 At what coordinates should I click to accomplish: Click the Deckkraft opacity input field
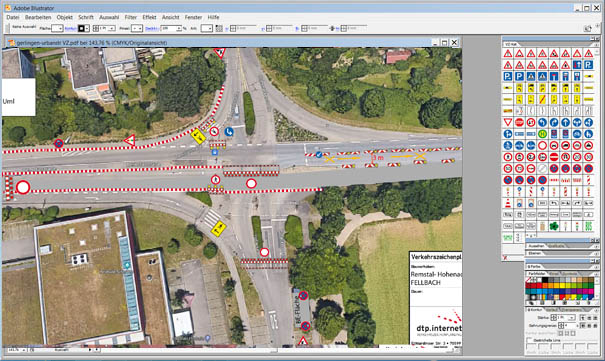point(168,29)
